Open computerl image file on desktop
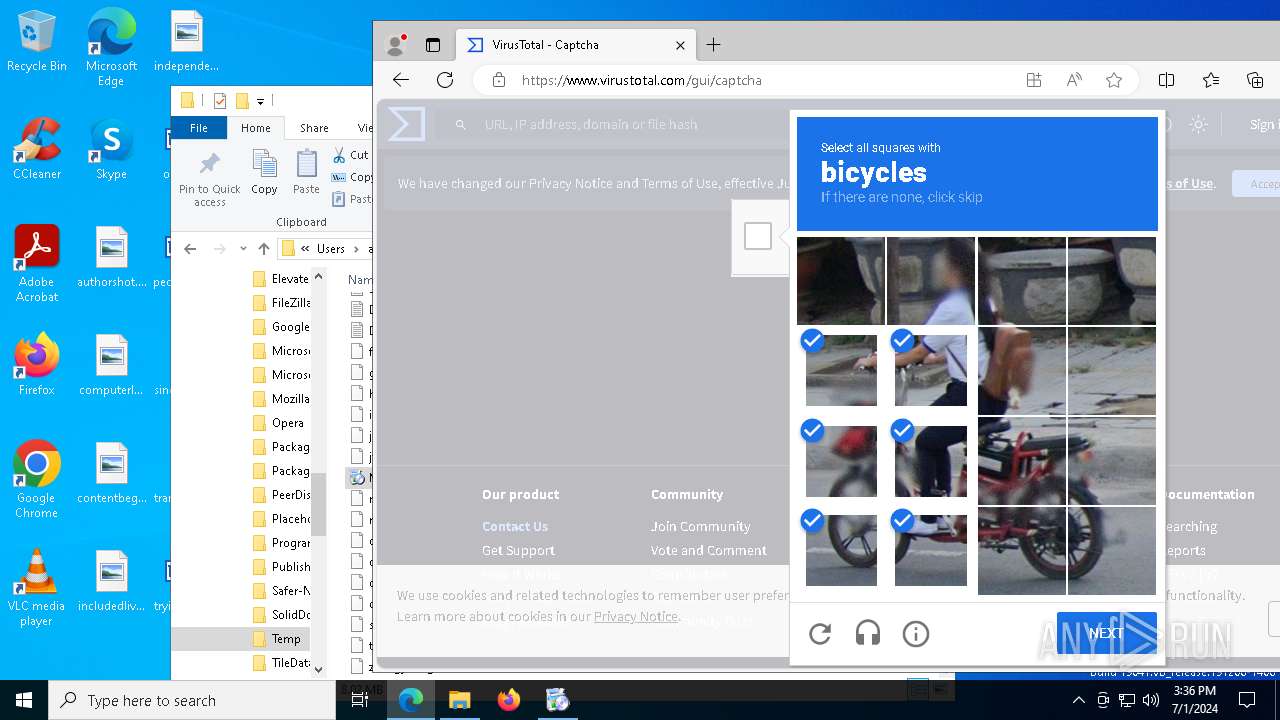Viewport: 1280px width, 720px height. click(111, 365)
